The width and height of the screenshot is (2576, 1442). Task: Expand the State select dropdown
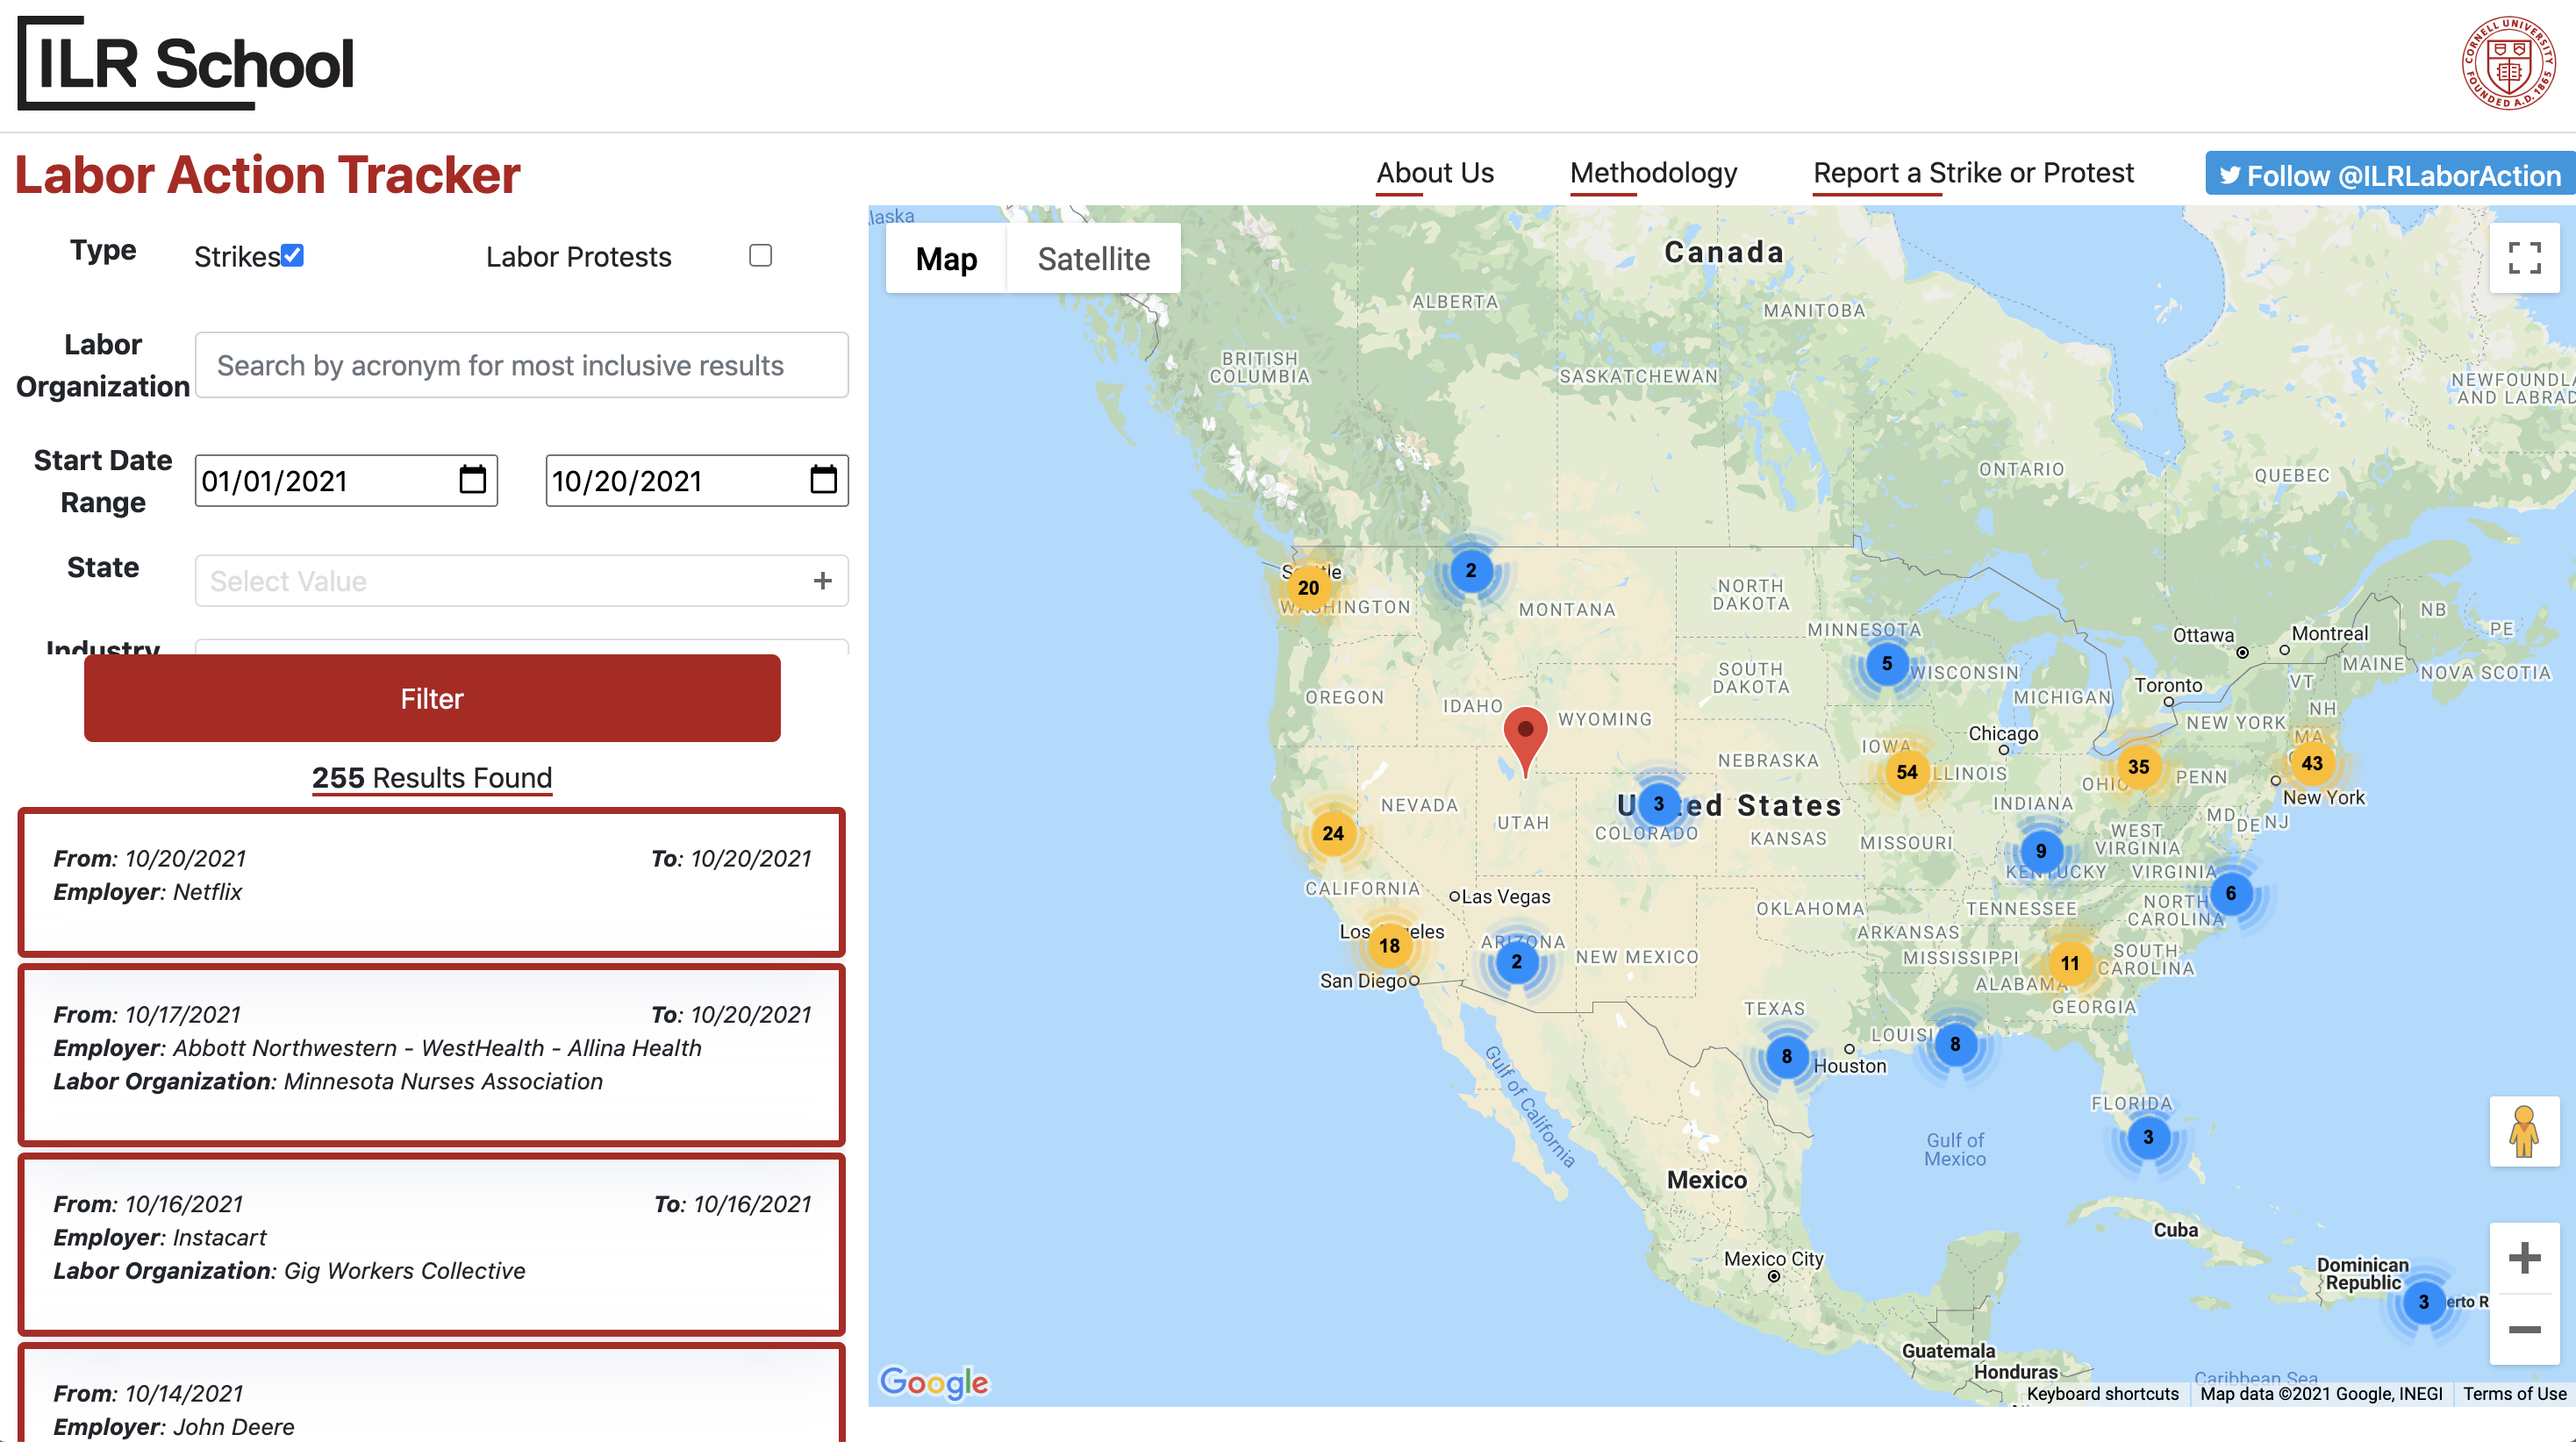click(521, 581)
